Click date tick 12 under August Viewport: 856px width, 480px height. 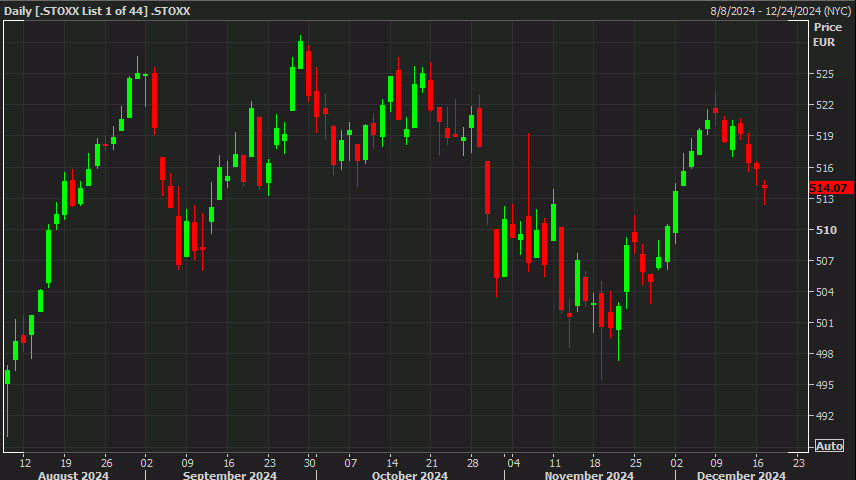(x=25, y=463)
